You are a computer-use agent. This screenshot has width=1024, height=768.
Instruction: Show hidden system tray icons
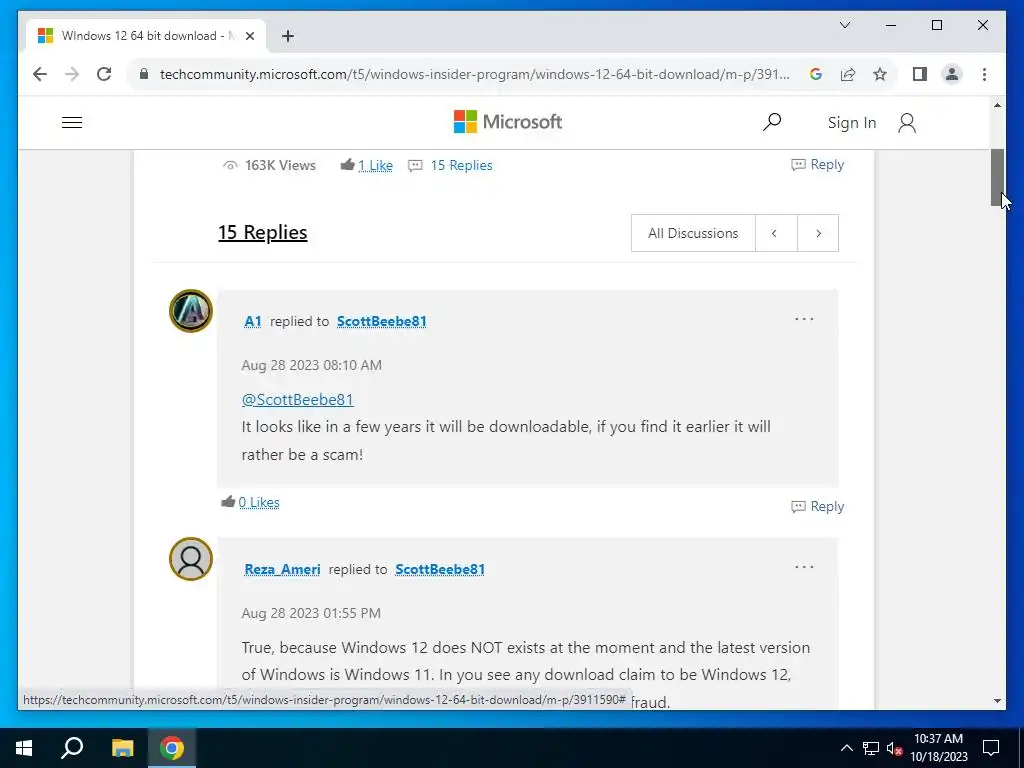click(846, 748)
